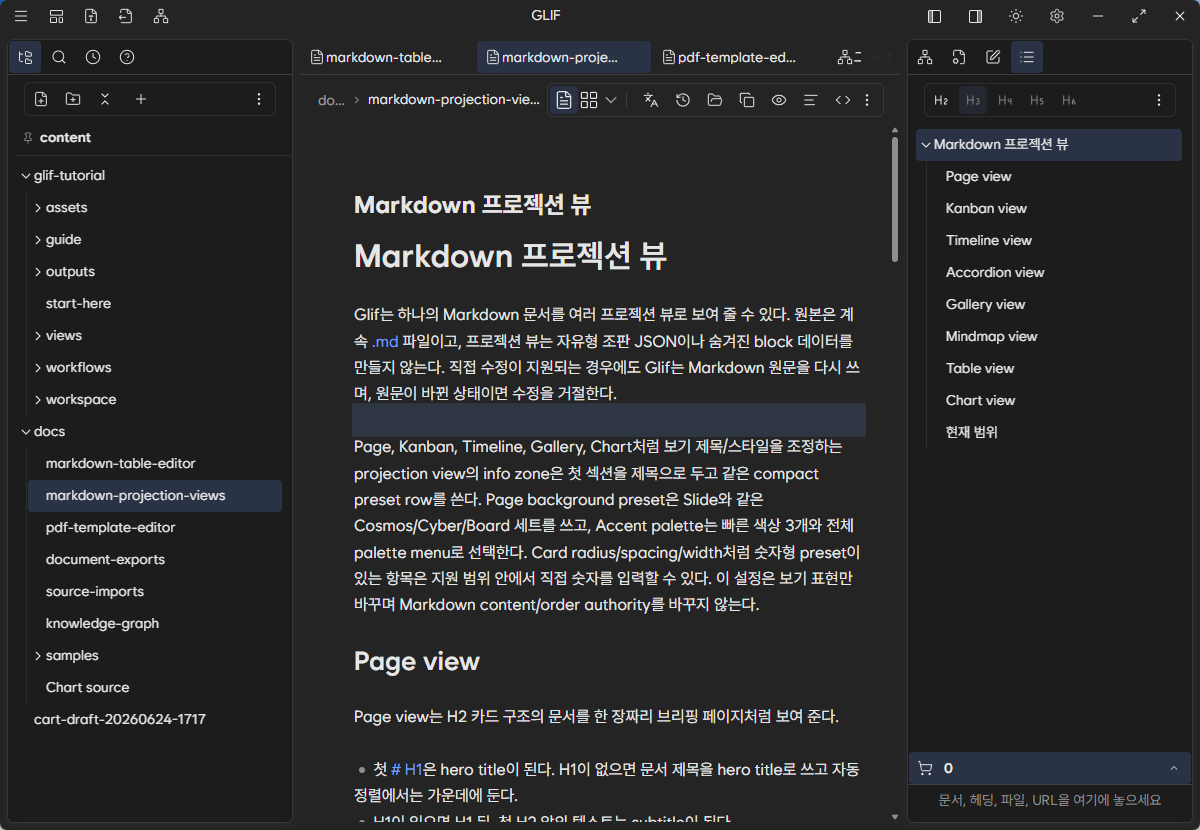Click the do... breadcrumb segment
Viewport: 1200px width, 830px height.
click(x=330, y=100)
